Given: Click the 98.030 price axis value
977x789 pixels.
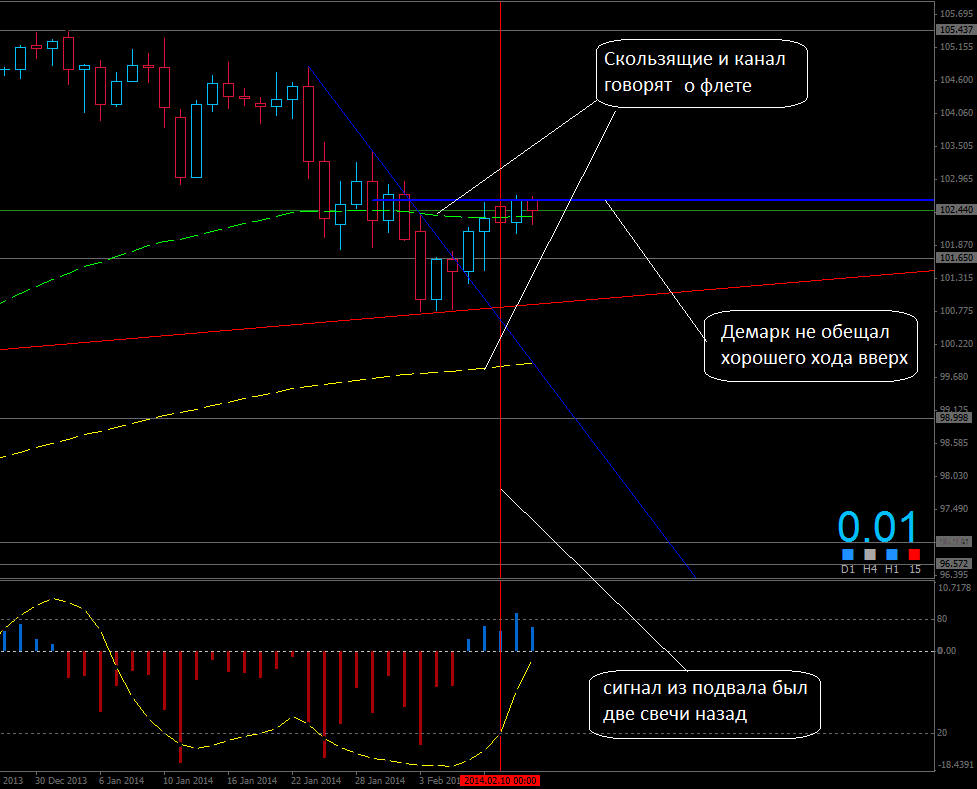Looking at the screenshot, I should click(x=955, y=476).
